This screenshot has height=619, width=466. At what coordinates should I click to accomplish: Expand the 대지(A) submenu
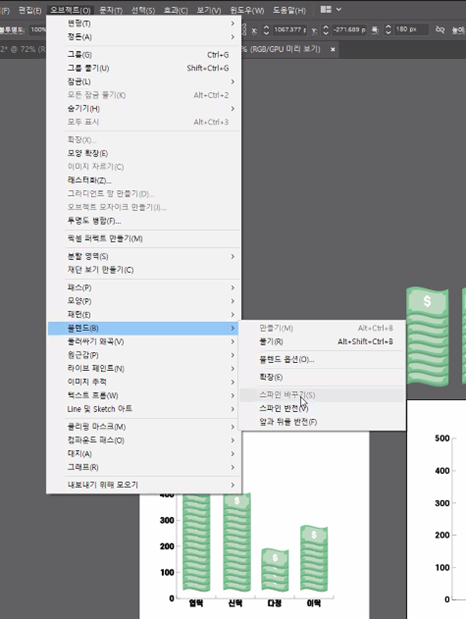coord(143,454)
